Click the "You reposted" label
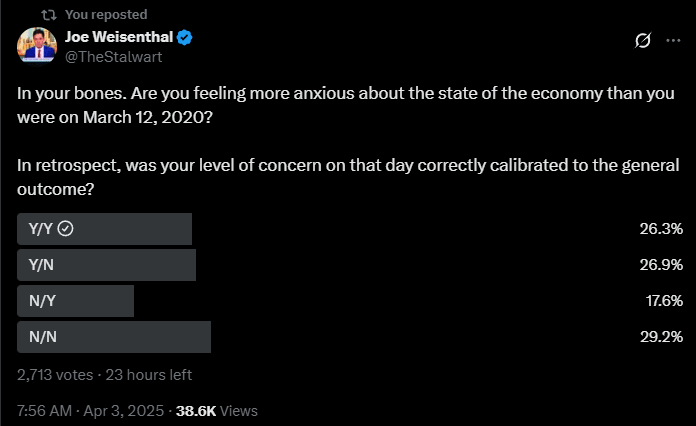Viewport: 696px width, 426px height. pyautogui.click(x=106, y=14)
